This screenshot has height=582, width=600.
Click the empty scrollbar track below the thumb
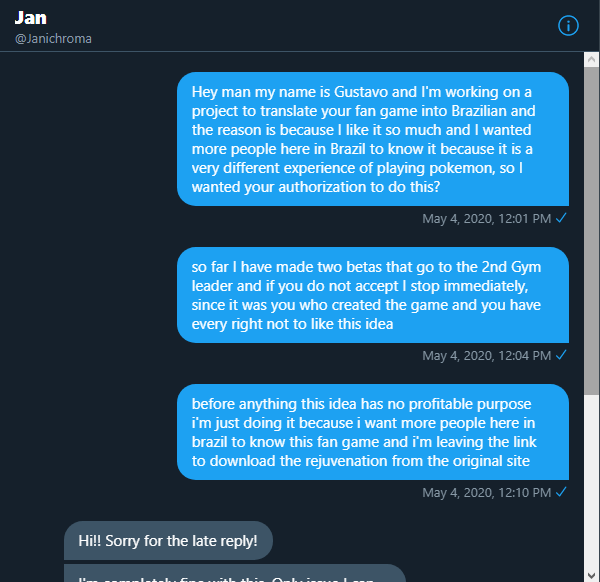point(592,481)
